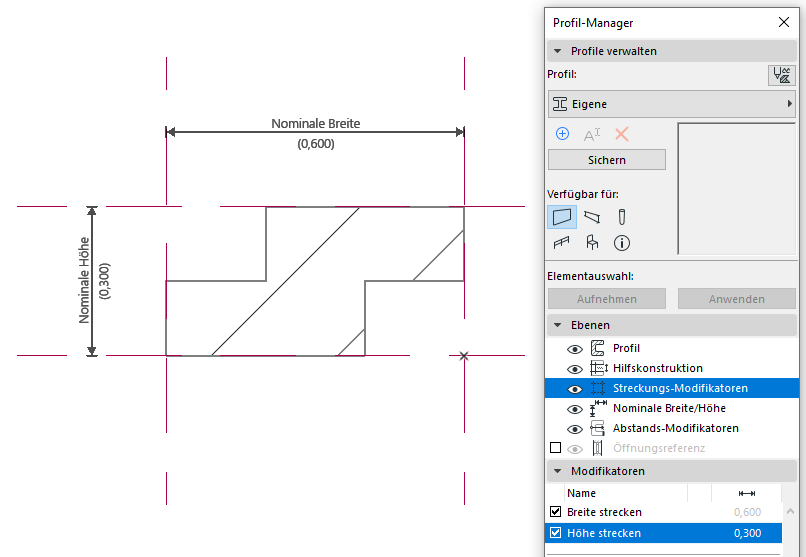Image resolution: width=806 pixels, height=557 pixels.
Task: Select the Breite strecken modifier row
Action: (664, 512)
